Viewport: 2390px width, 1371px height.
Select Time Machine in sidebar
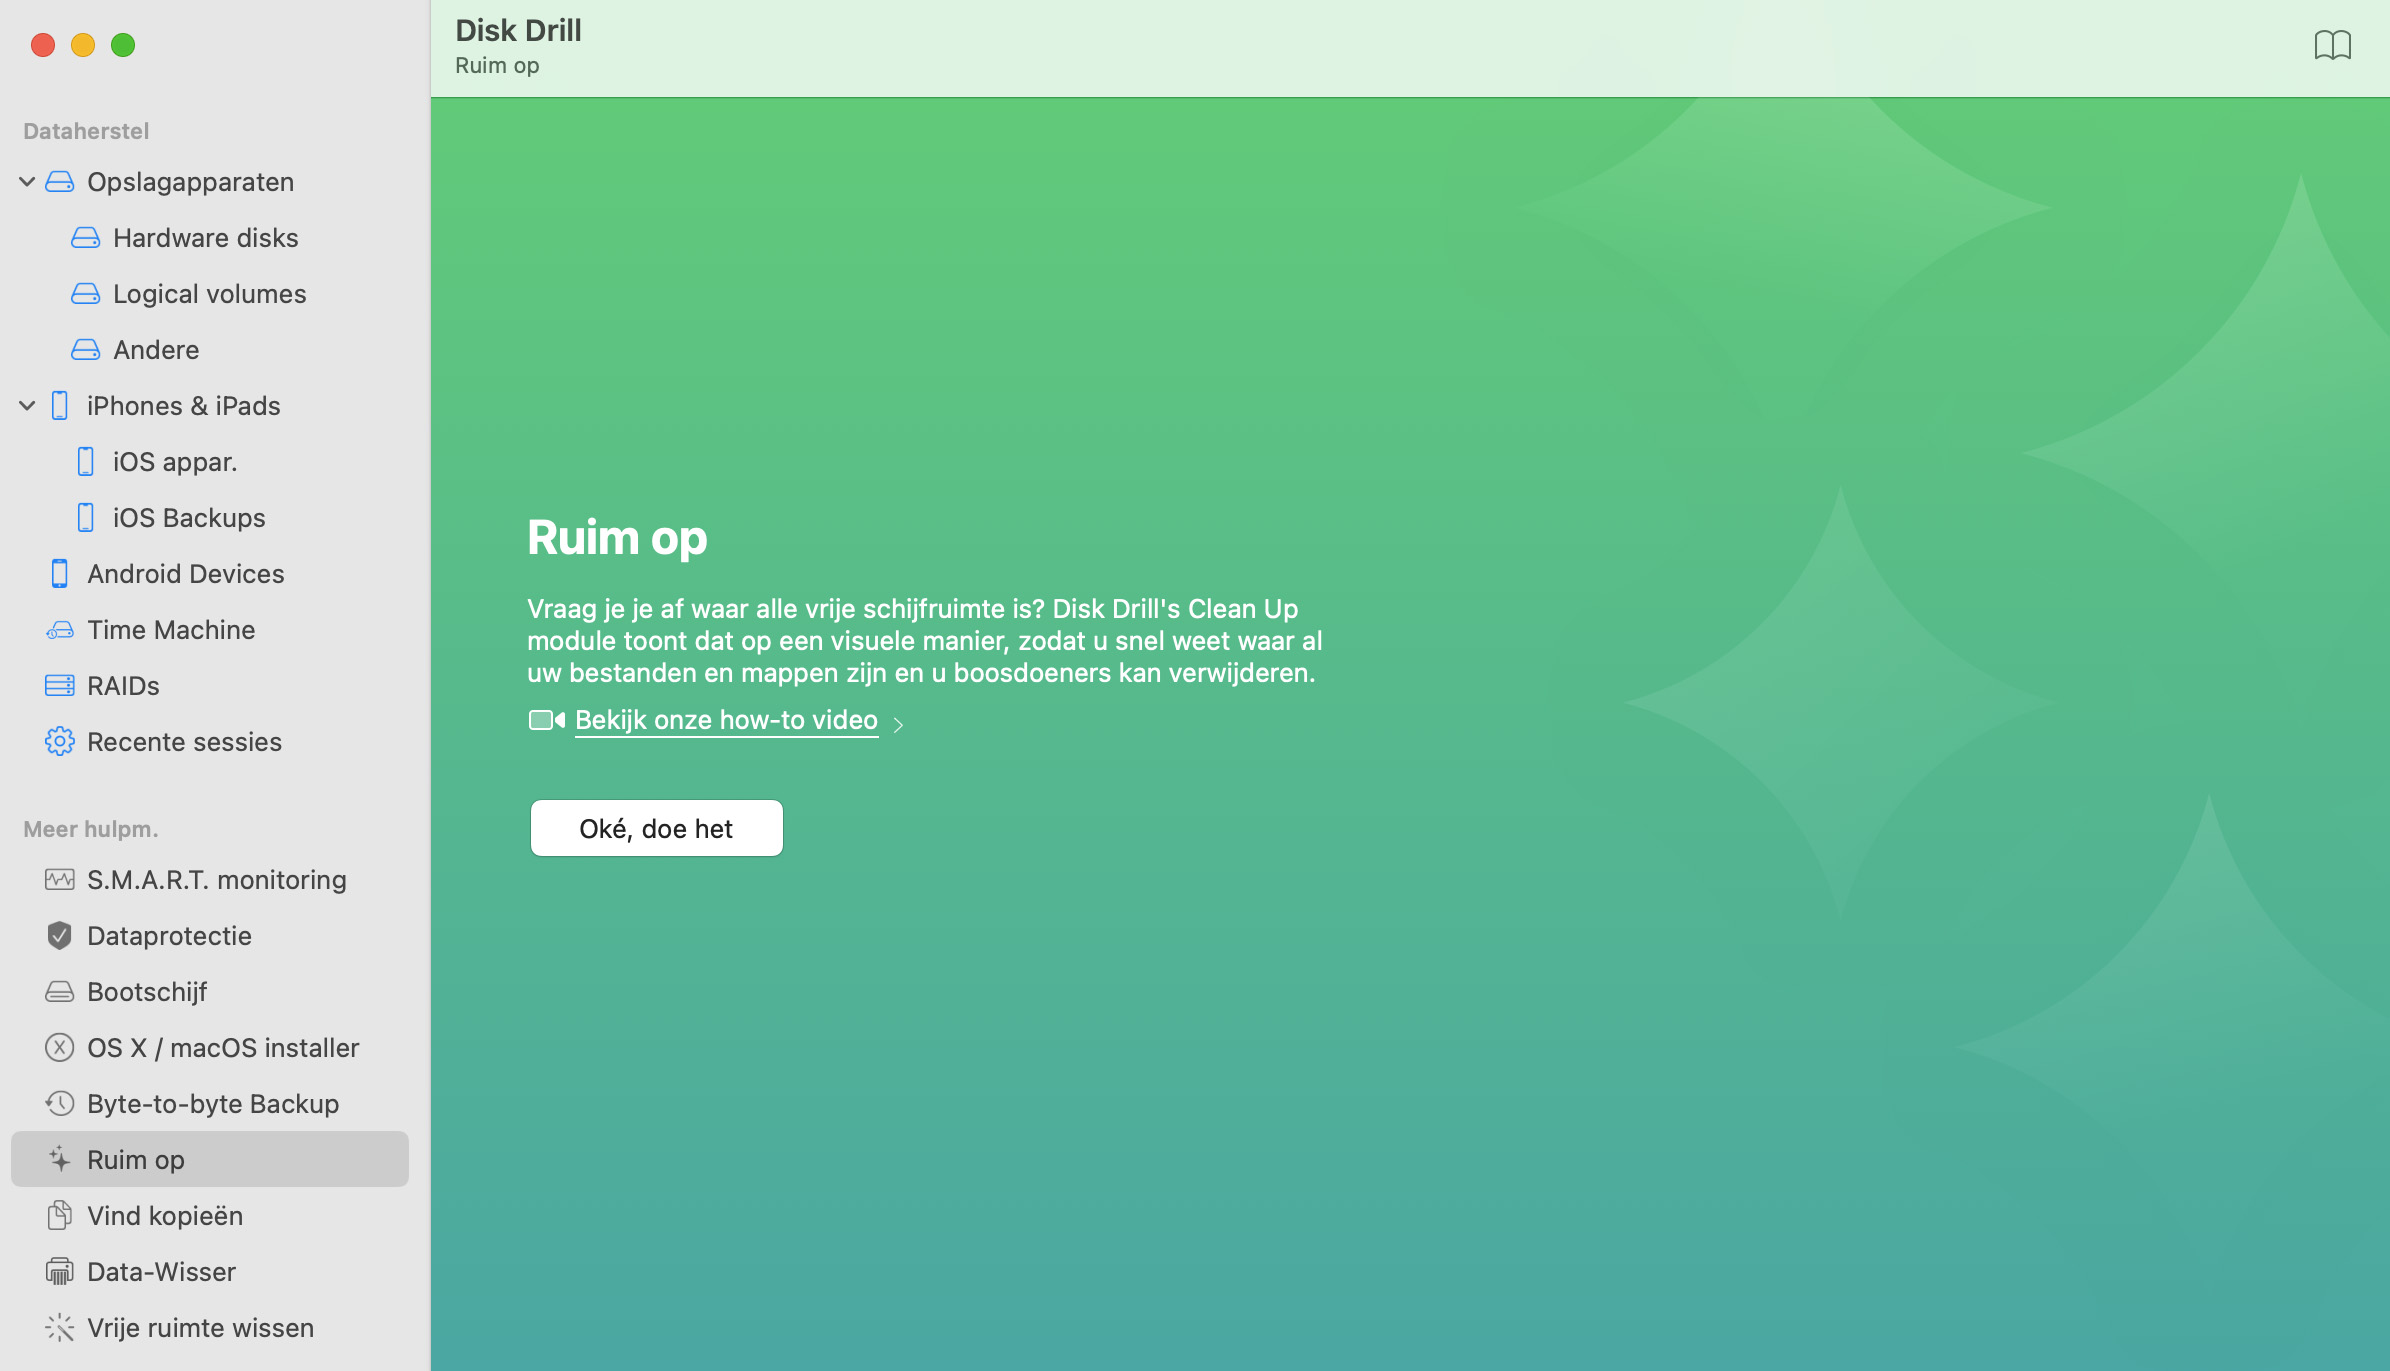[171, 629]
